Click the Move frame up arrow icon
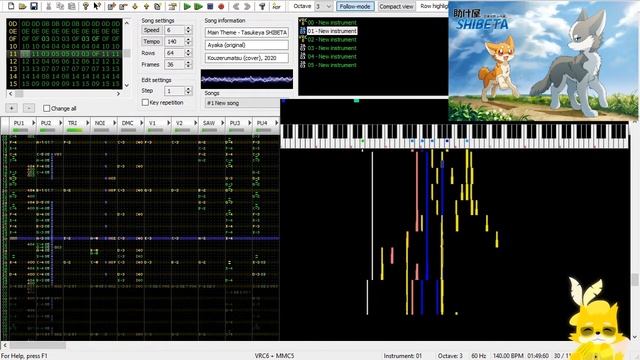This screenshot has height=360, width=640. [x=146, y=6]
